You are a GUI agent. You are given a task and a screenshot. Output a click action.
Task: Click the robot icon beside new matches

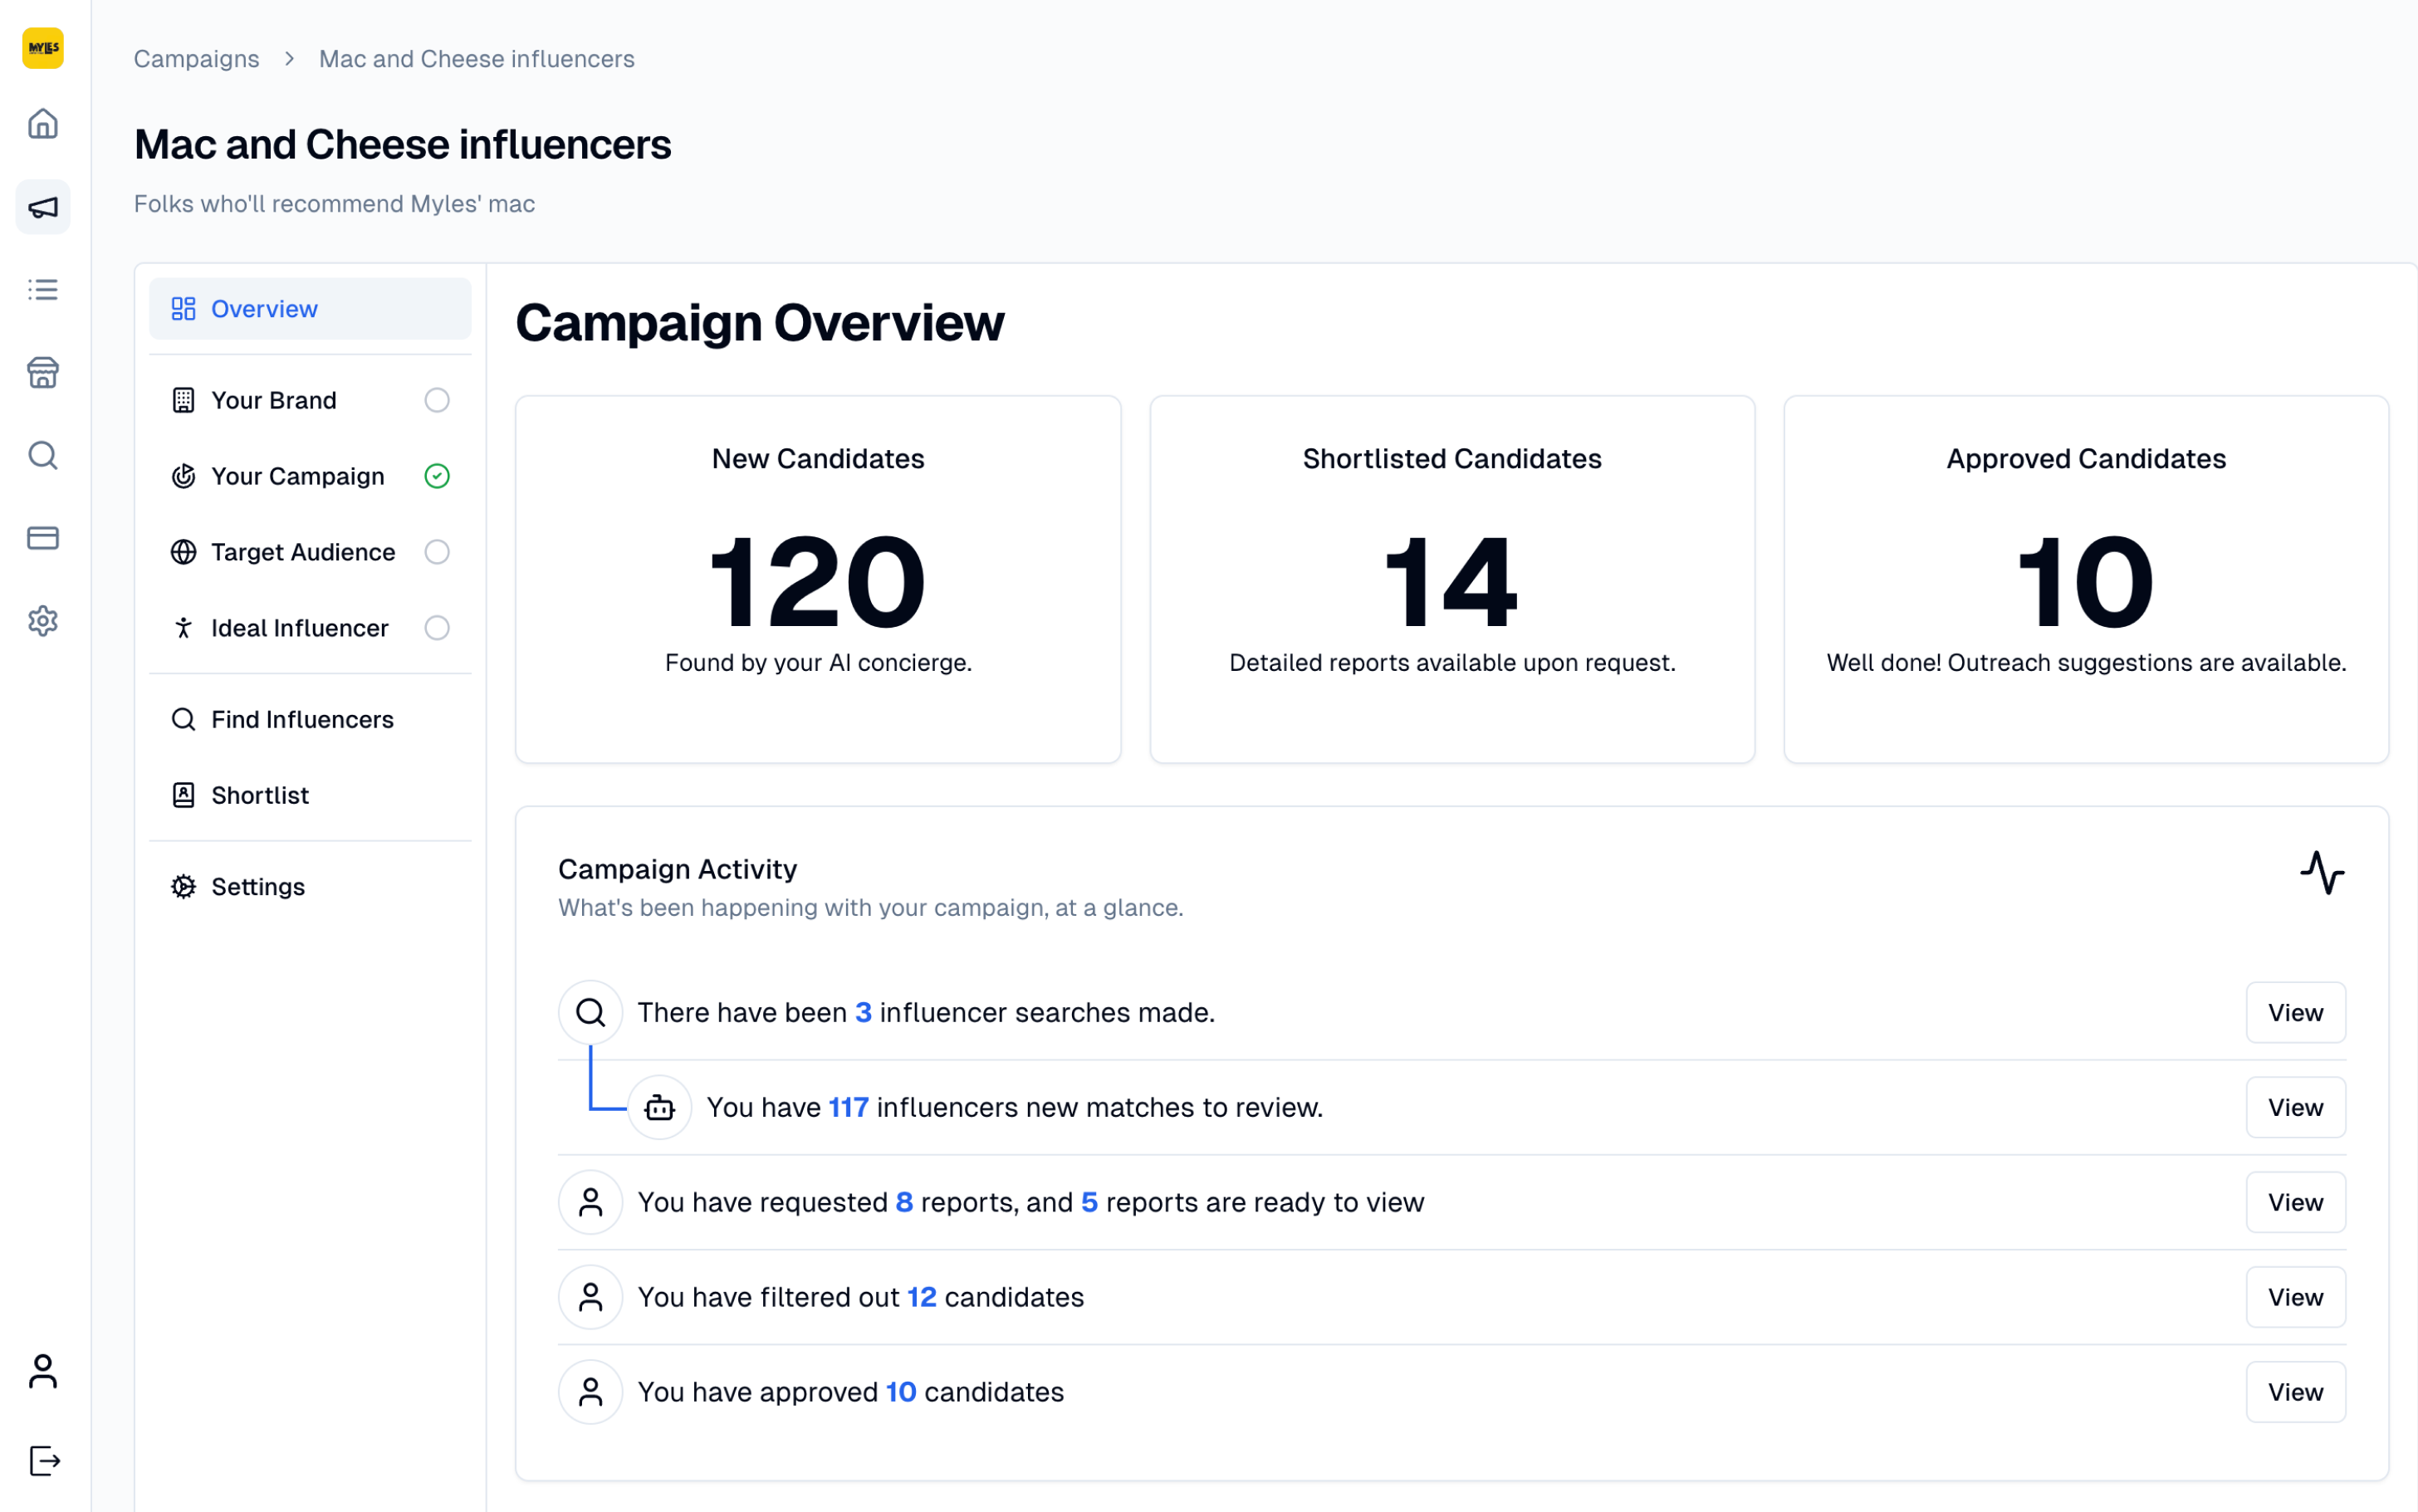pos(660,1107)
